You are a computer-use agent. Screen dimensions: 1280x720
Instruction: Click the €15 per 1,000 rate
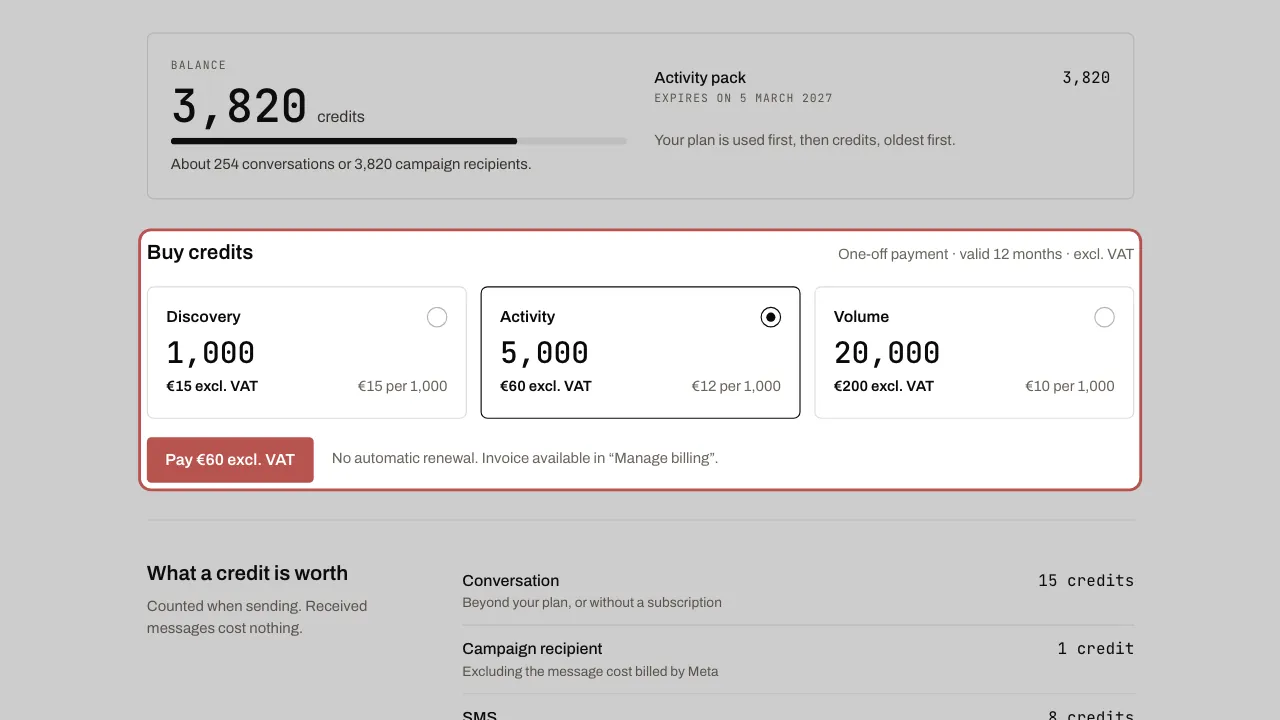coord(403,386)
